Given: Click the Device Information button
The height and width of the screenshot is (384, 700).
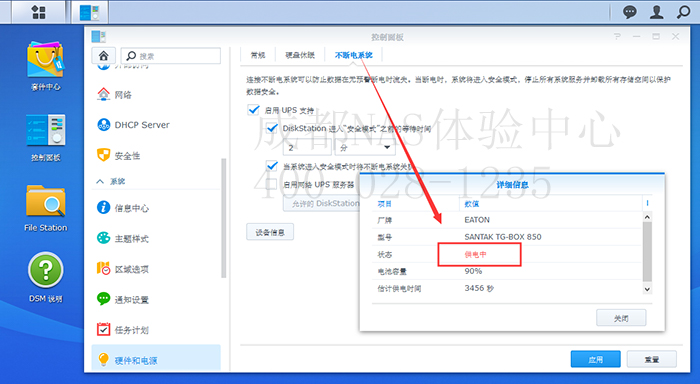Looking at the screenshot, I should pos(270,232).
